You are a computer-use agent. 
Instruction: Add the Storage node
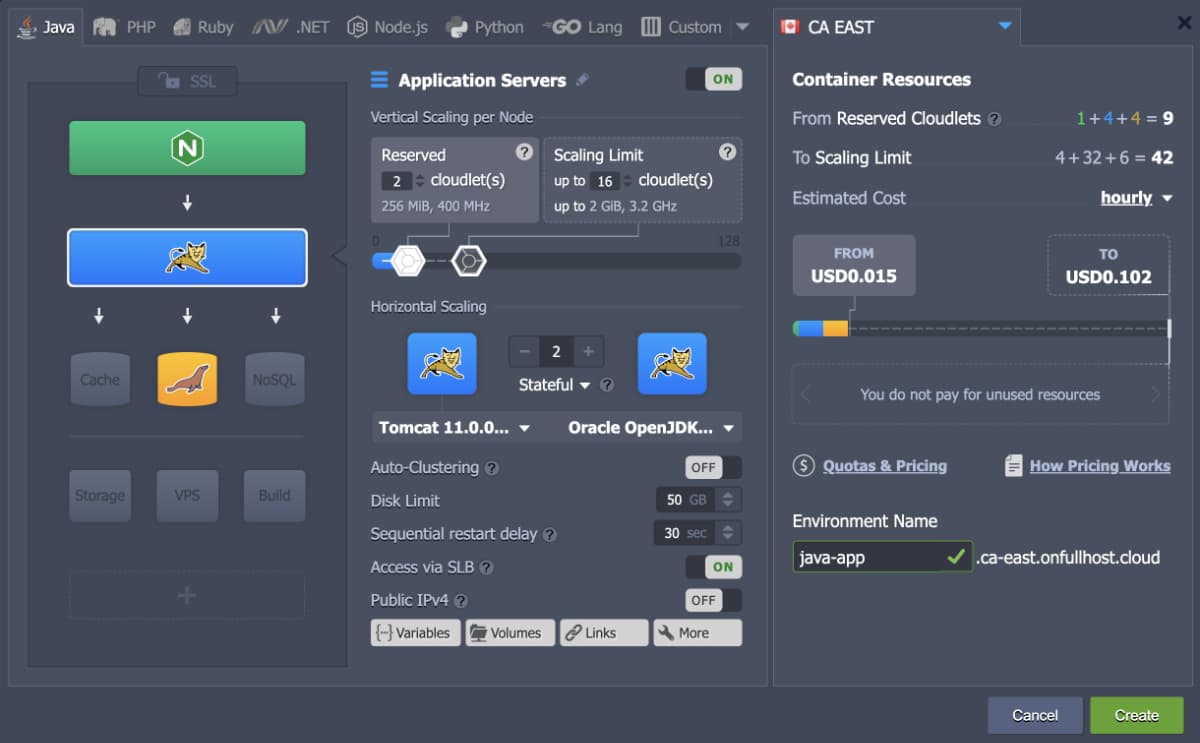pyautogui.click(x=100, y=495)
